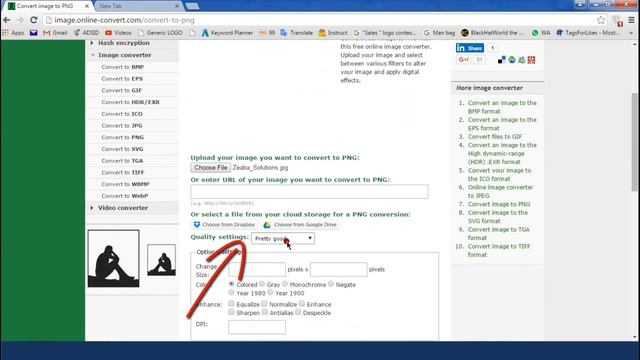Screen dimensions: 640x360
Task: Open Convert to JPG in sidebar
Action: 122,126
